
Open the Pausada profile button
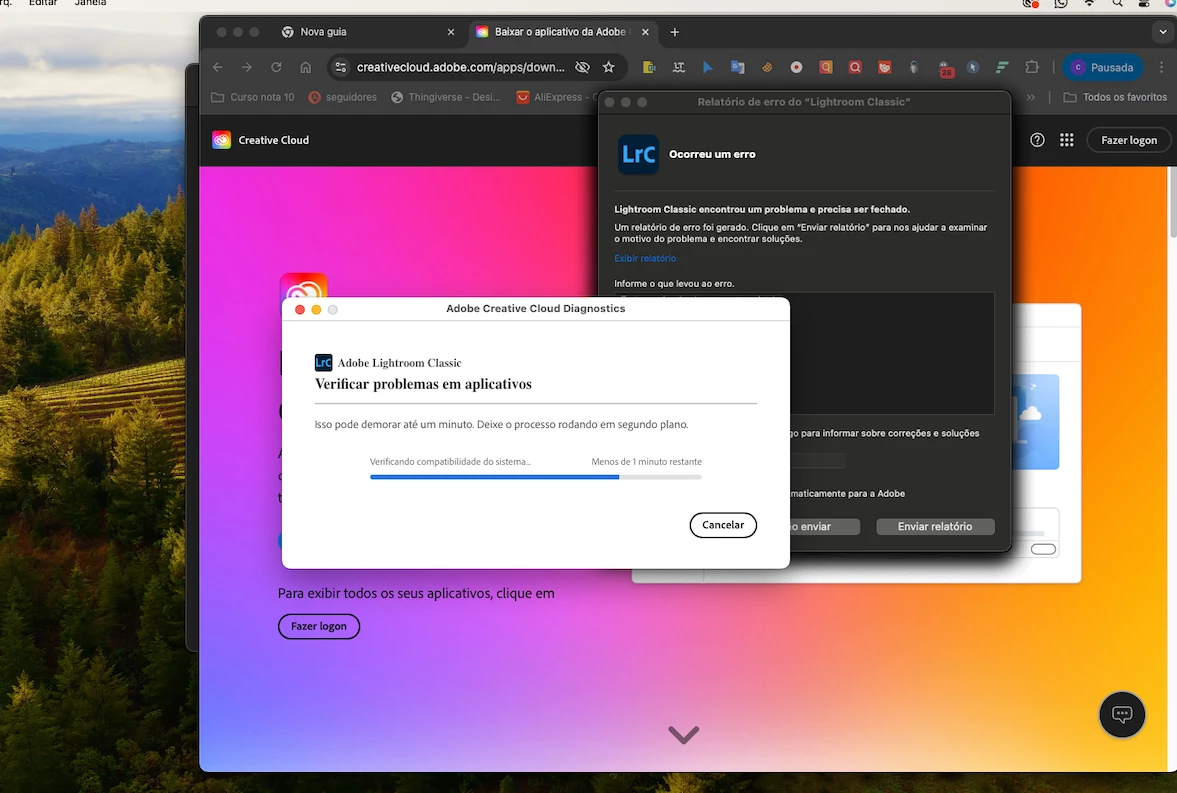pos(1103,67)
